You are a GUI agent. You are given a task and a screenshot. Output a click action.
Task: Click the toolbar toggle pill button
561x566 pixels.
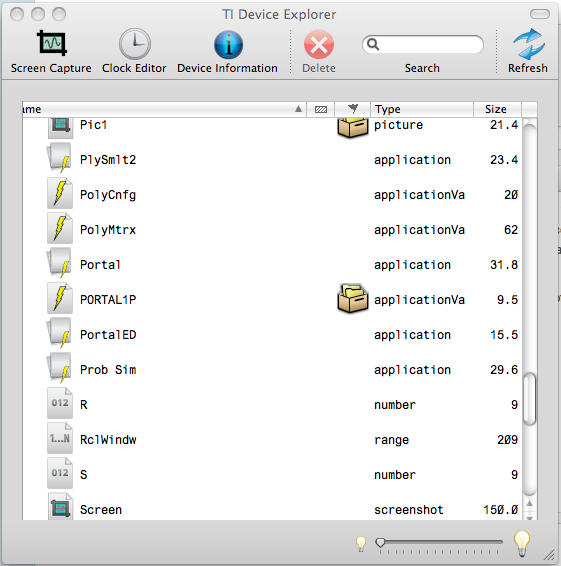coord(540,14)
